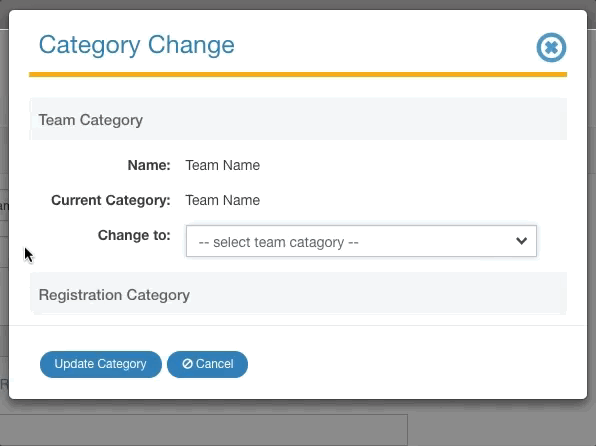The width and height of the screenshot is (596, 446).
Task: Click the Category Change dialog title
Action: [137, 46]
